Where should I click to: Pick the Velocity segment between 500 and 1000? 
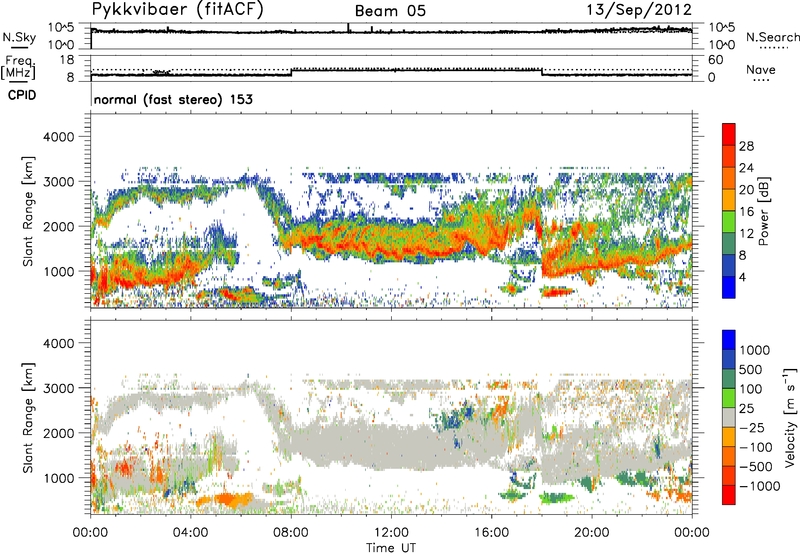tap(729, 359)
